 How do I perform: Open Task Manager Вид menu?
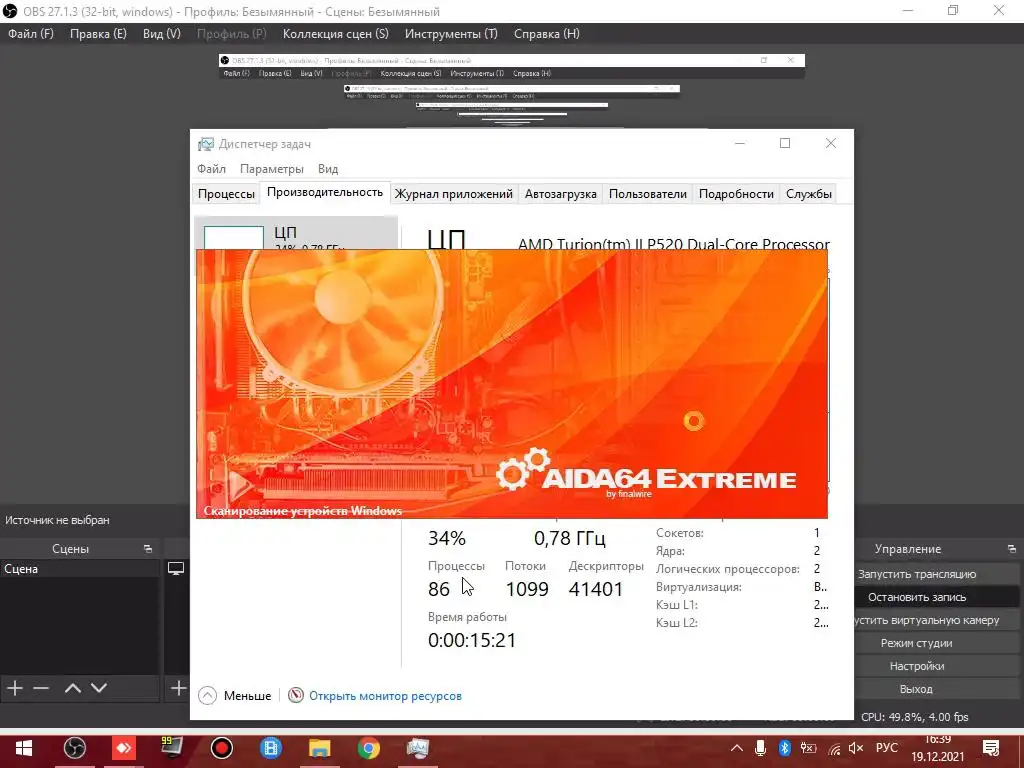[328, 168]
